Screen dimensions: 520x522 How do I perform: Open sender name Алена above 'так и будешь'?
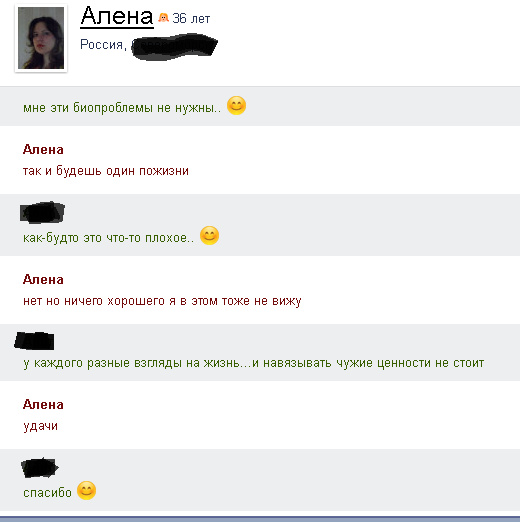43,150
